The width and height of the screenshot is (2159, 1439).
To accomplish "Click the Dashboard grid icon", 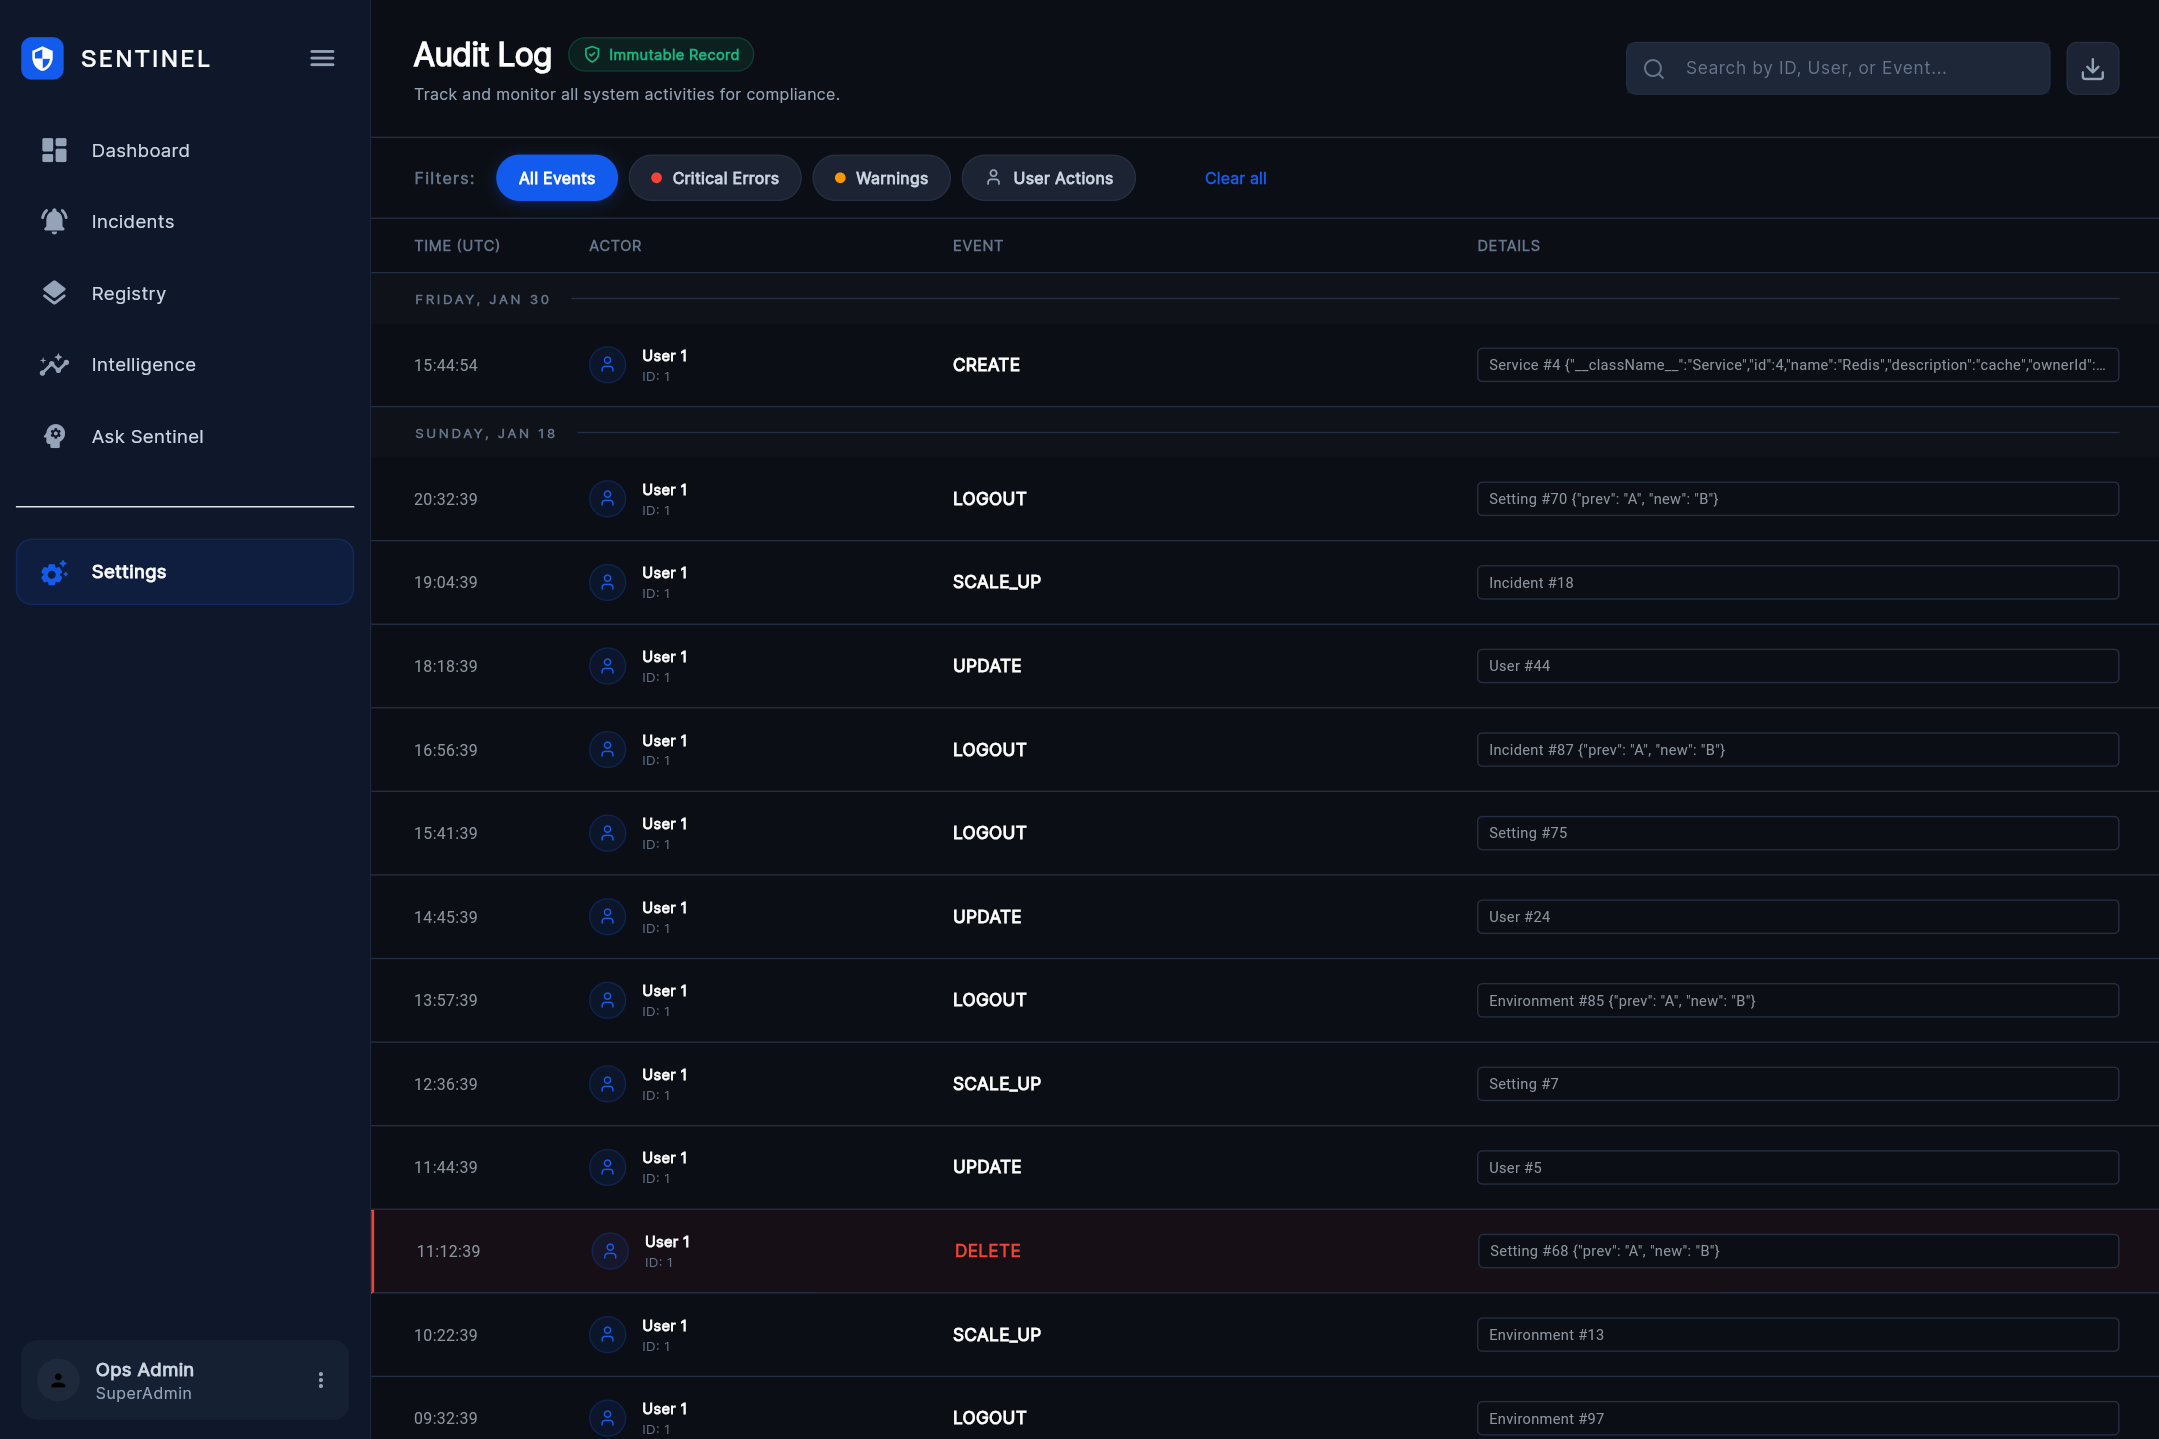I will point(54,150).
